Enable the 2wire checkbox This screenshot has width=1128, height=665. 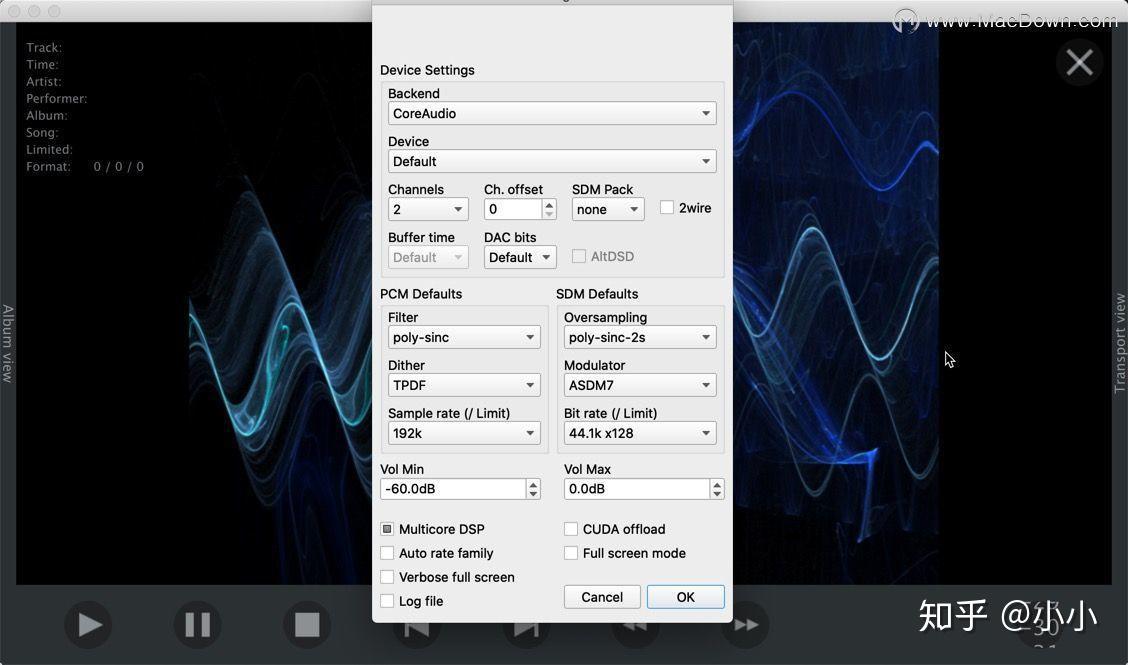pyautogui.click(x=668, y=208)
